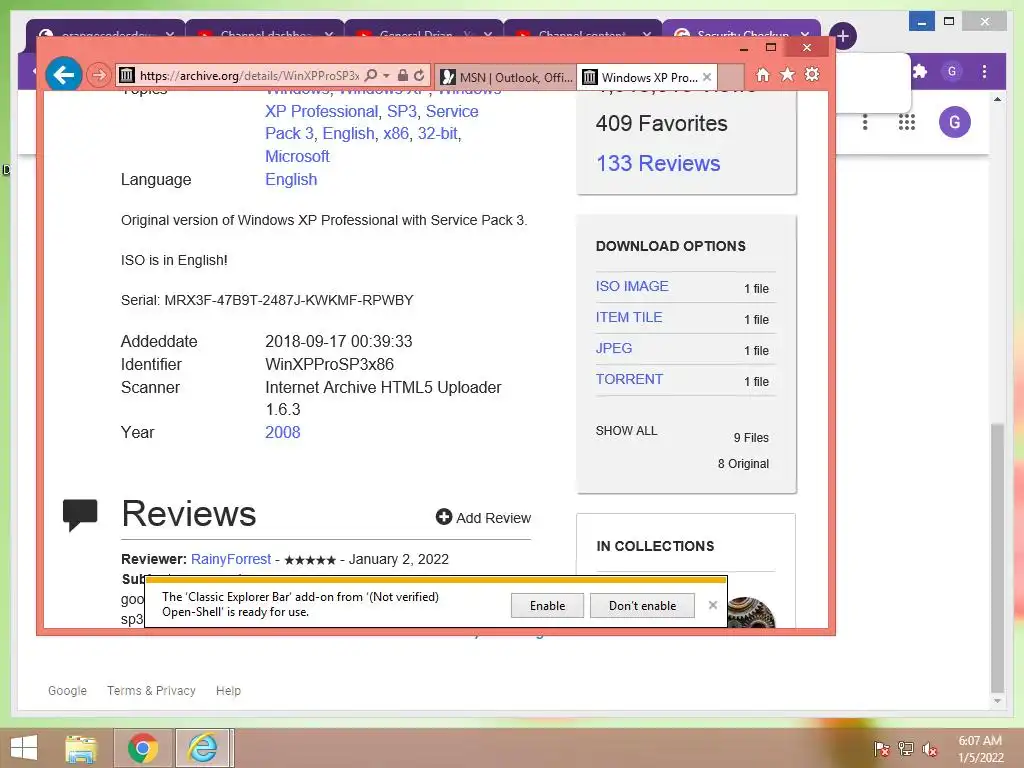The height and width of the screenshot is (768, 1024).
Task: Open the Google apps grid in Chrome page
Action: click(x=906, y=122)
